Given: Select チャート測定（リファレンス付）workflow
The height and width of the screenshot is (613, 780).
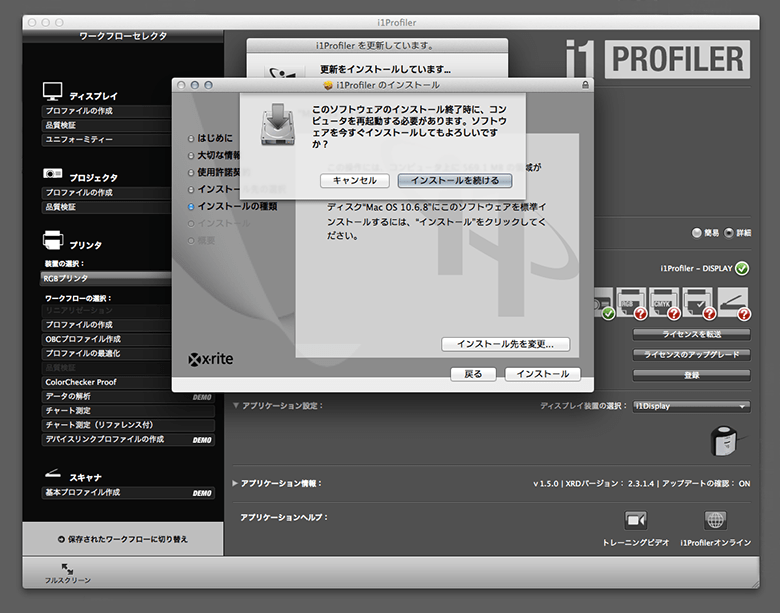Looking at the screenshot, I should (128, 425).
